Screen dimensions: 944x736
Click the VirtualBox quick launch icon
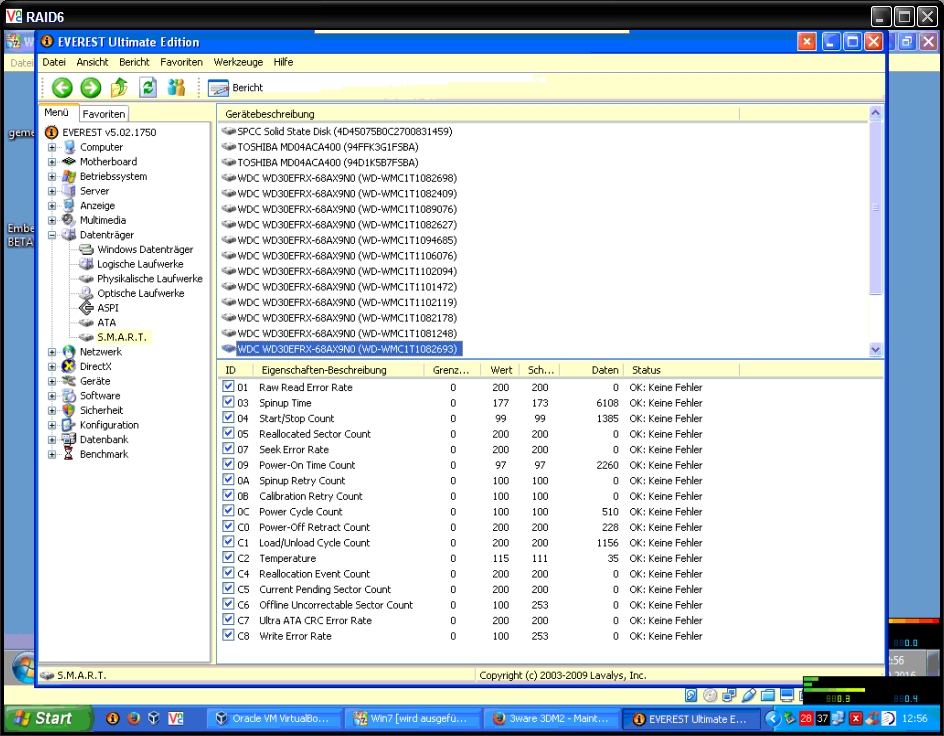tap(154, 718)
